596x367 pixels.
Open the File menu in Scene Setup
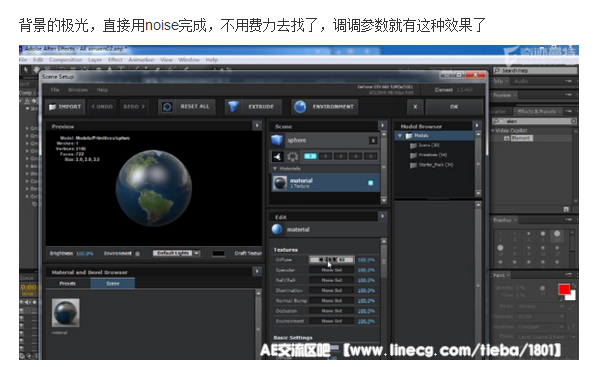coord(55,90)
